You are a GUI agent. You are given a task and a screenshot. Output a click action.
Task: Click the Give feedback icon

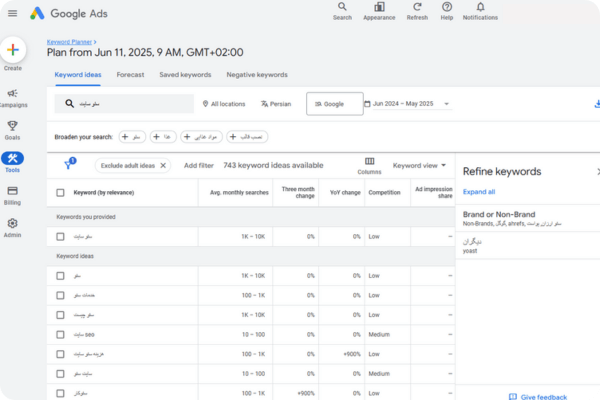point(513,397)
